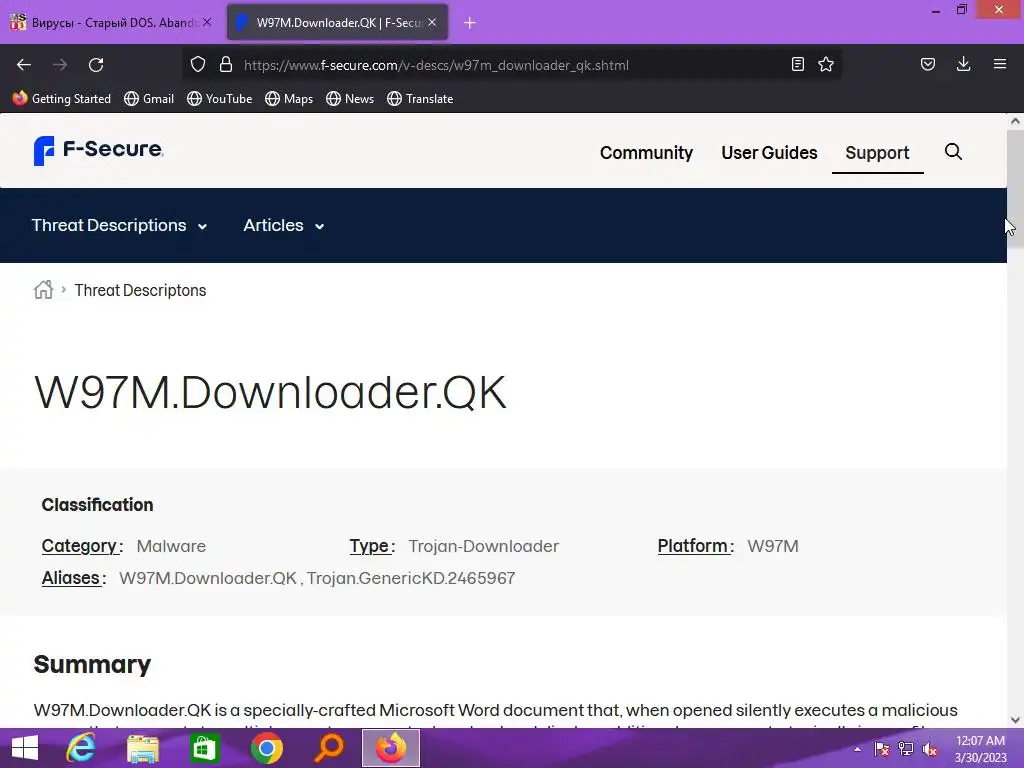
Task: Bookmark this page with the star icon
Action: (x=826, y=65)
